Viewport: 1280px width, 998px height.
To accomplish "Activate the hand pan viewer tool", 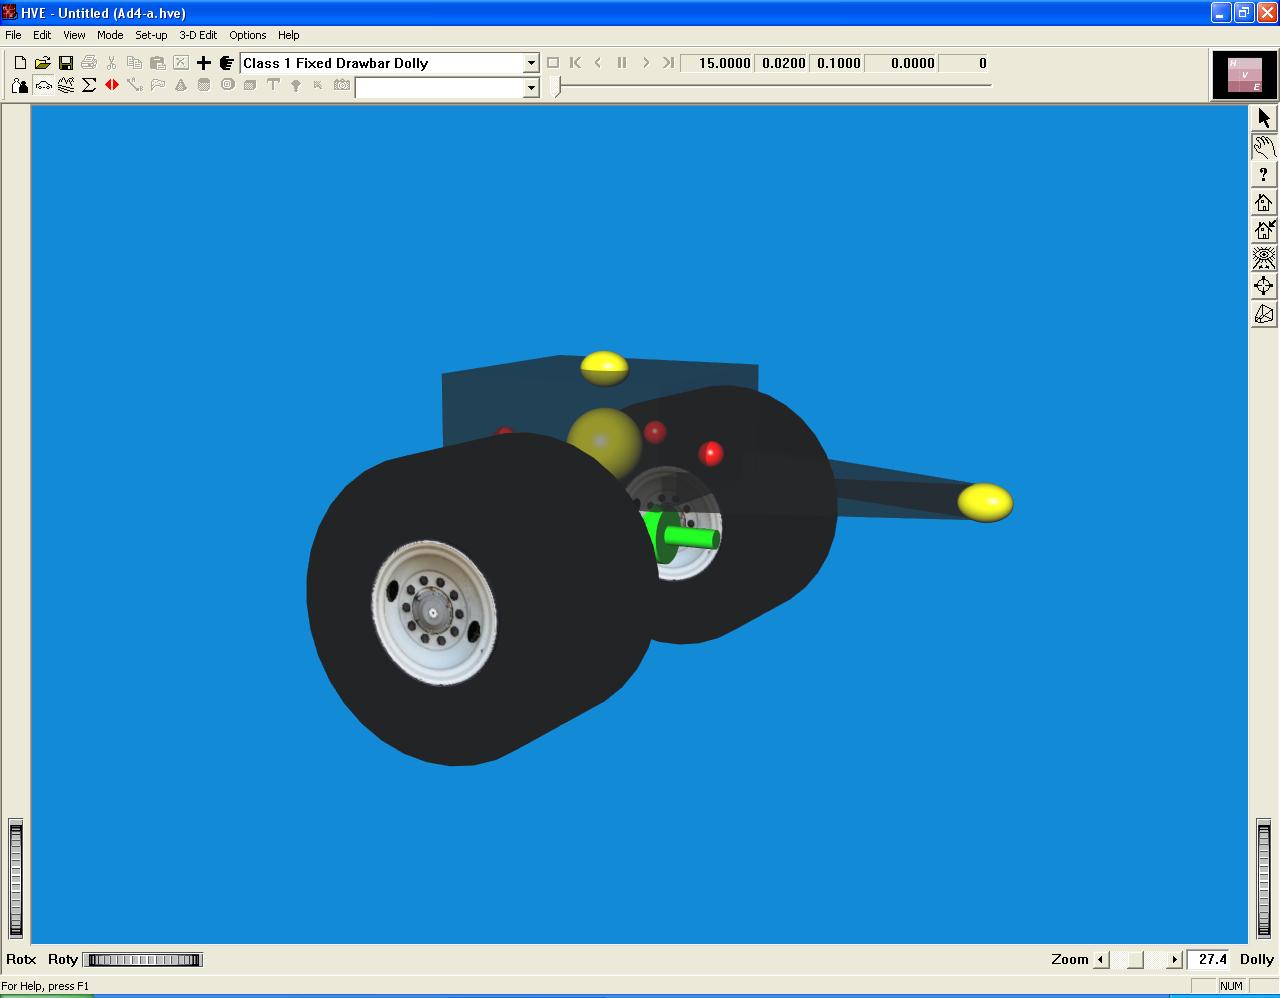I will [1264, 146].
